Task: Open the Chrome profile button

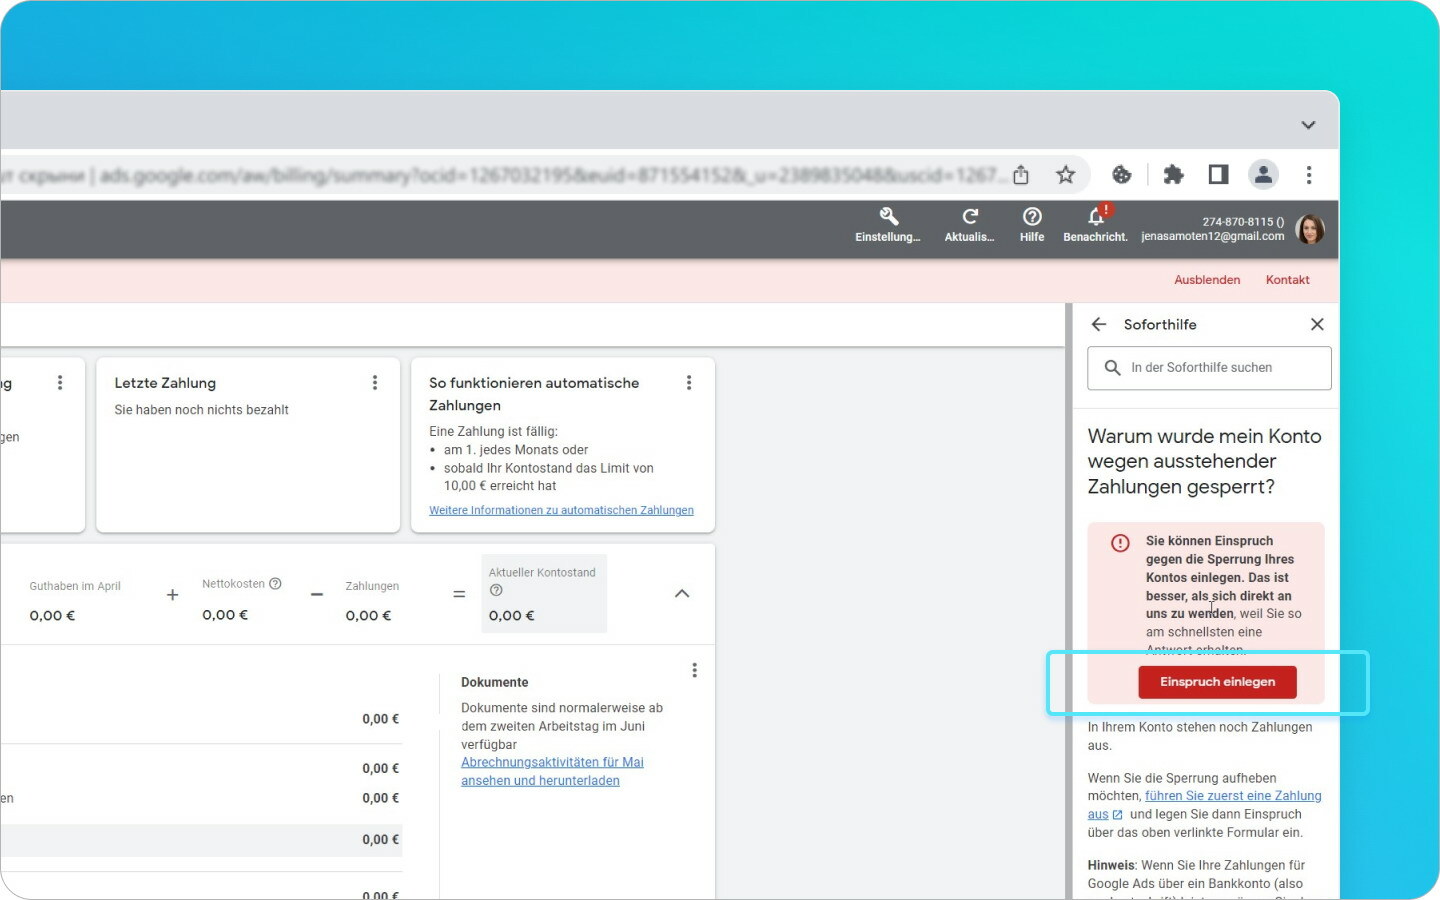Action: pyautogui.click(x=1264, y=175)
